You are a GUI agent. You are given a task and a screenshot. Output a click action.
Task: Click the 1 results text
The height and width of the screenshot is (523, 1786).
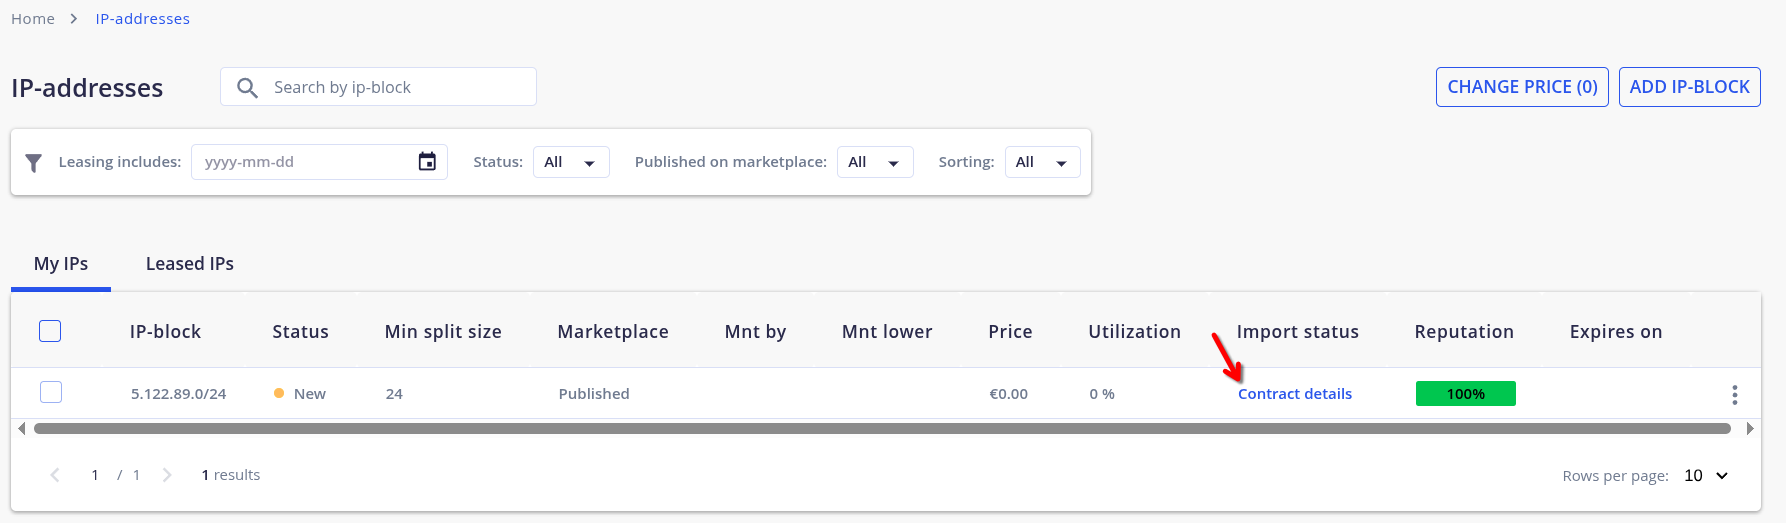231,475
